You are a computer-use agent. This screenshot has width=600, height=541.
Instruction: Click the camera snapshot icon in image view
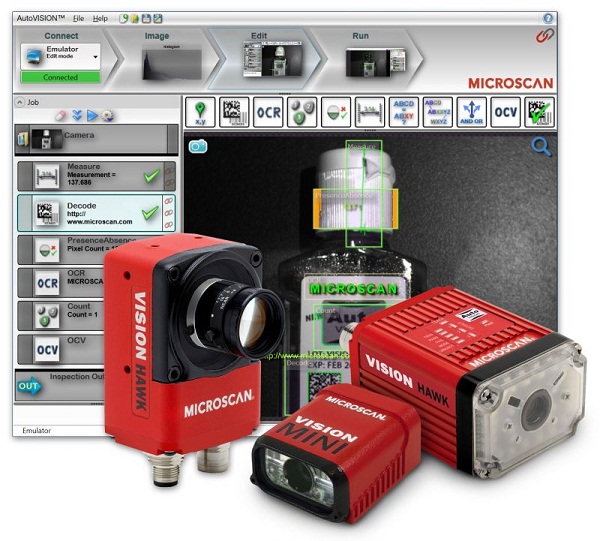pyautogui.click(x=198, y=146)
